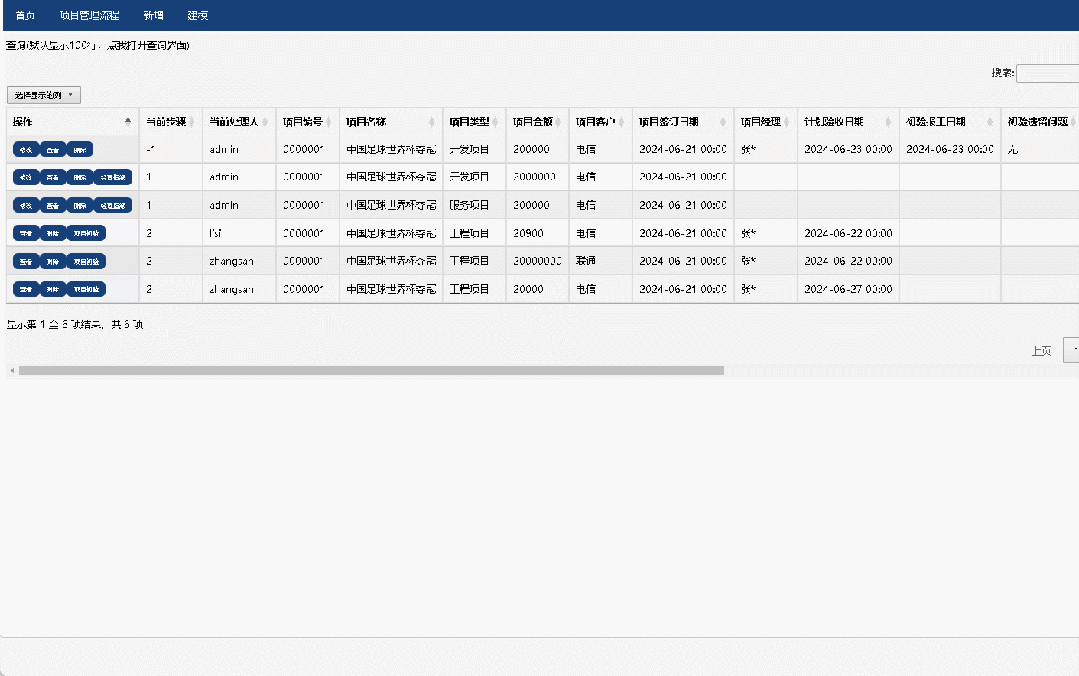
Task: Click 删除 in the lisi row
Action: pyautogui.click(x=53, y=233)
